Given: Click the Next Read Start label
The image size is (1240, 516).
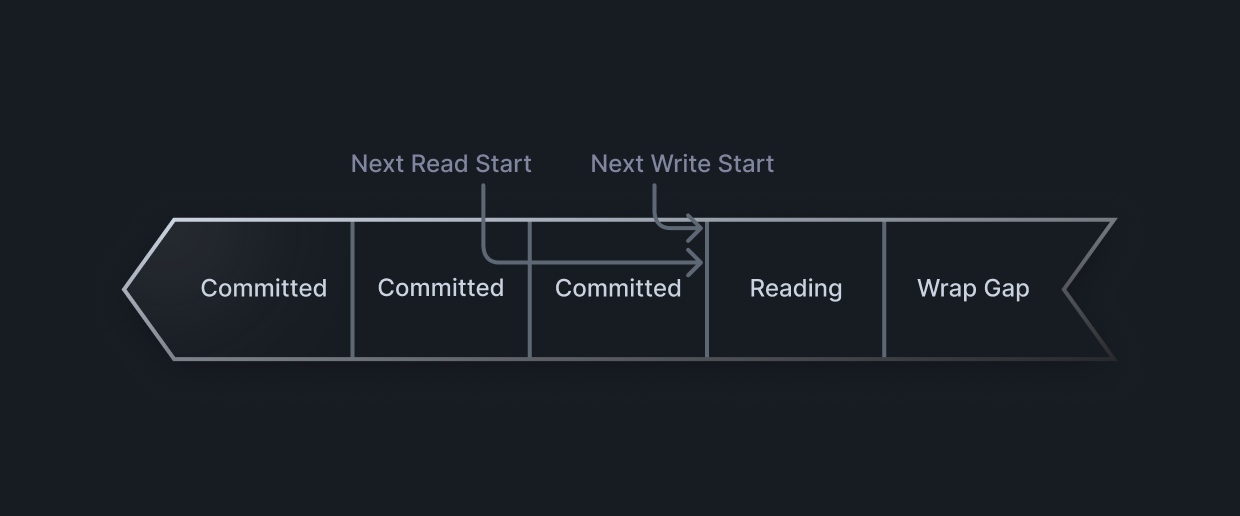Looking at the screenshot, I should tap(441, 164).
